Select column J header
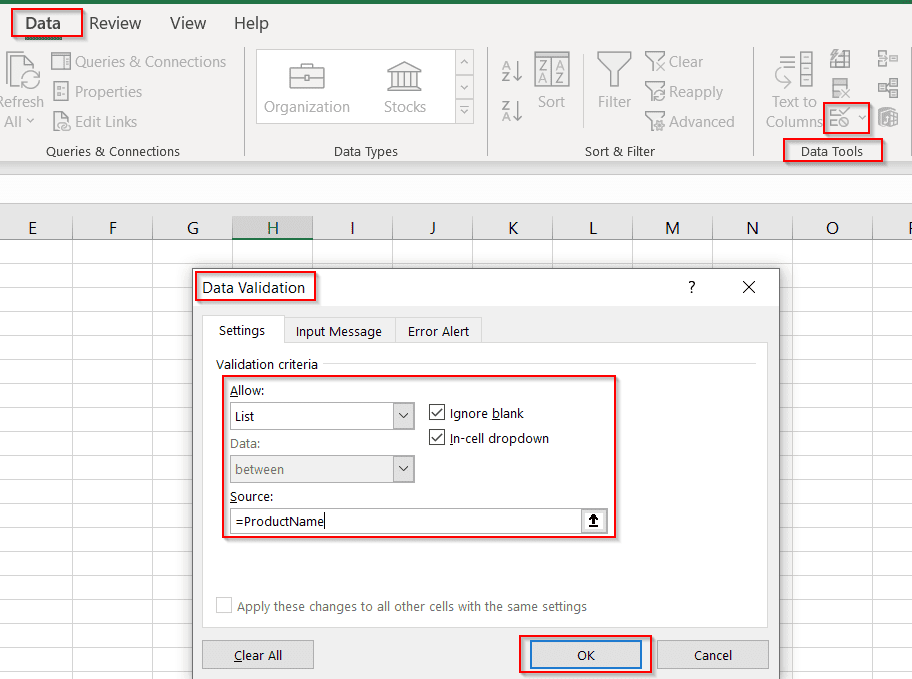 pyautogui.click(x=433, y=228)
